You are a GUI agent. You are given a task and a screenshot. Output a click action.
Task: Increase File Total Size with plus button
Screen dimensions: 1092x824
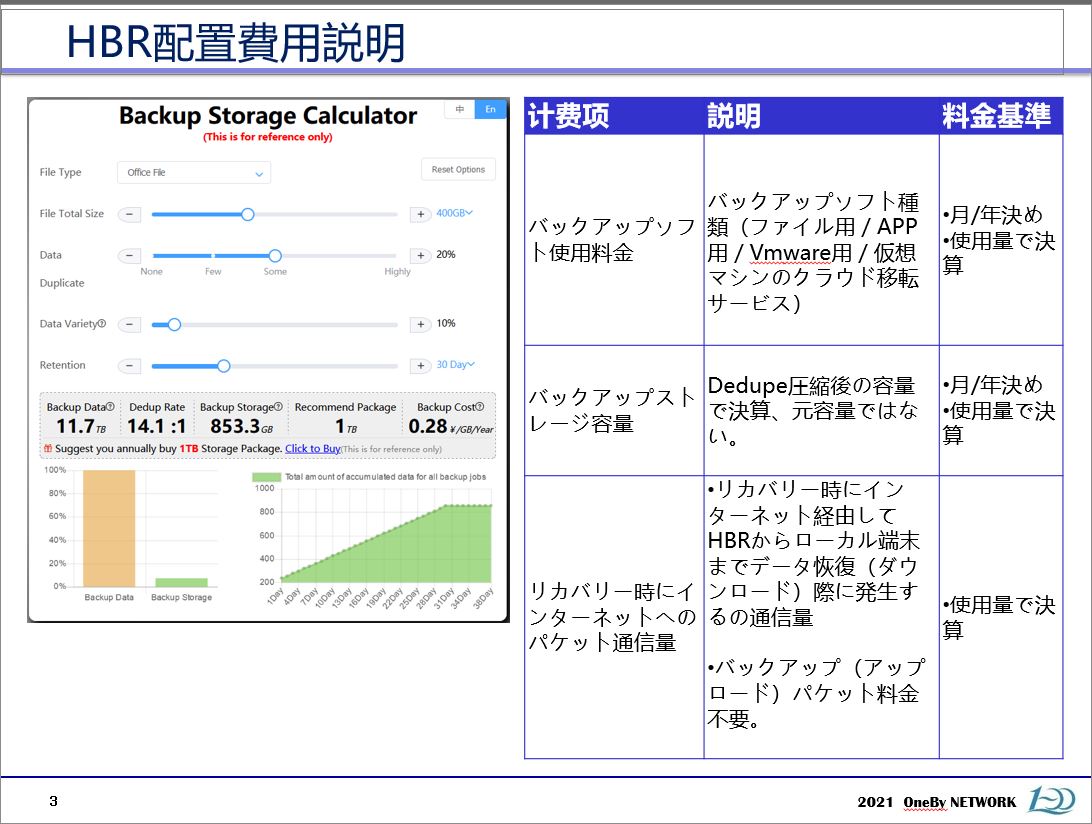tap(421, 215)
